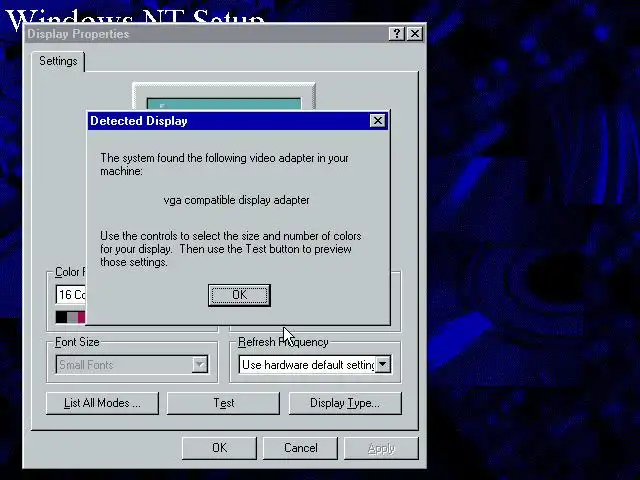Click the Font Size group label

(77, 342)
